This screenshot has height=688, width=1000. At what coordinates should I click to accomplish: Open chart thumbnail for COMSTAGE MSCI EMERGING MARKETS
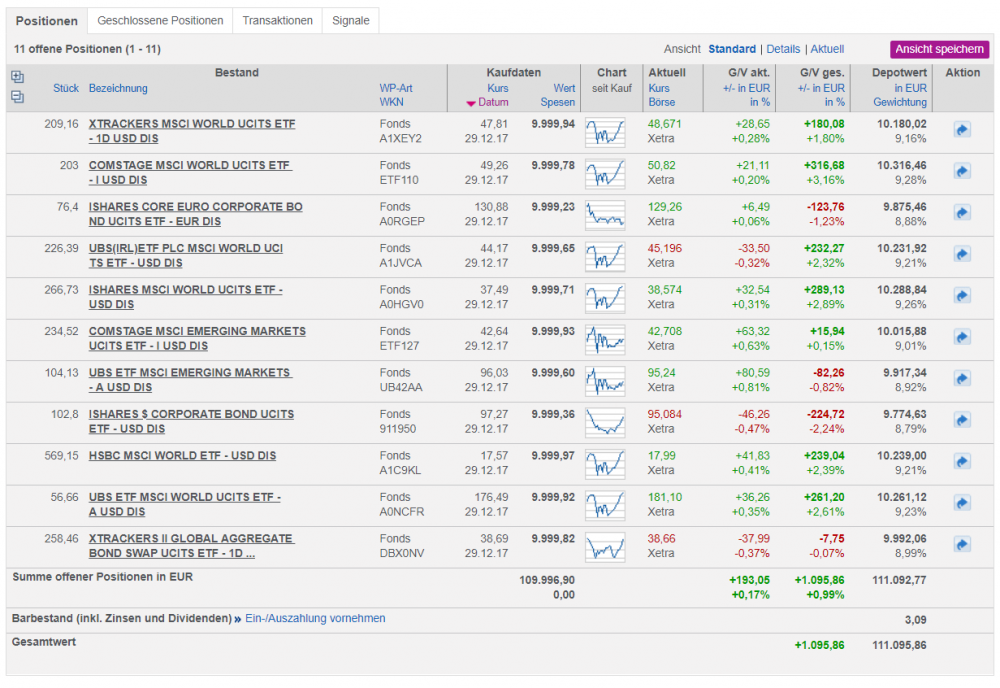605,338
